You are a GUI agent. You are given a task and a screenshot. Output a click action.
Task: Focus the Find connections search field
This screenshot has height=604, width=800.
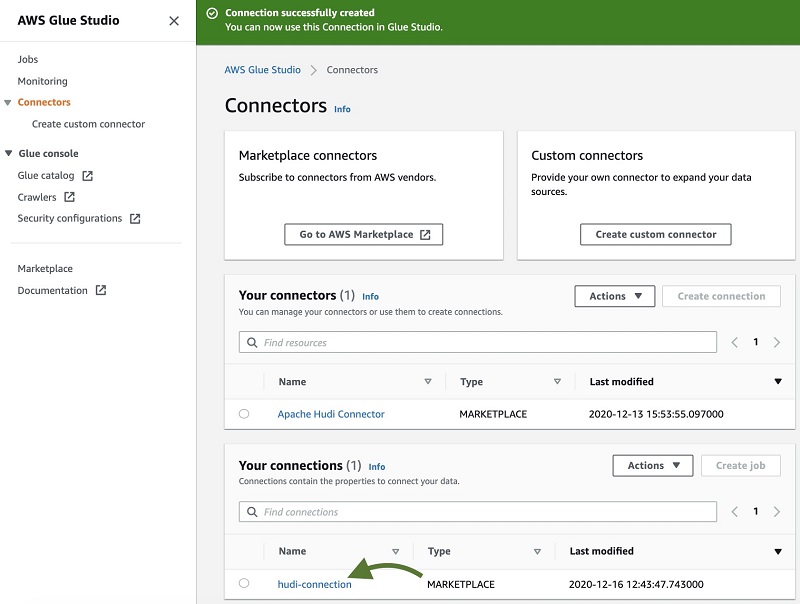[478, 512]
